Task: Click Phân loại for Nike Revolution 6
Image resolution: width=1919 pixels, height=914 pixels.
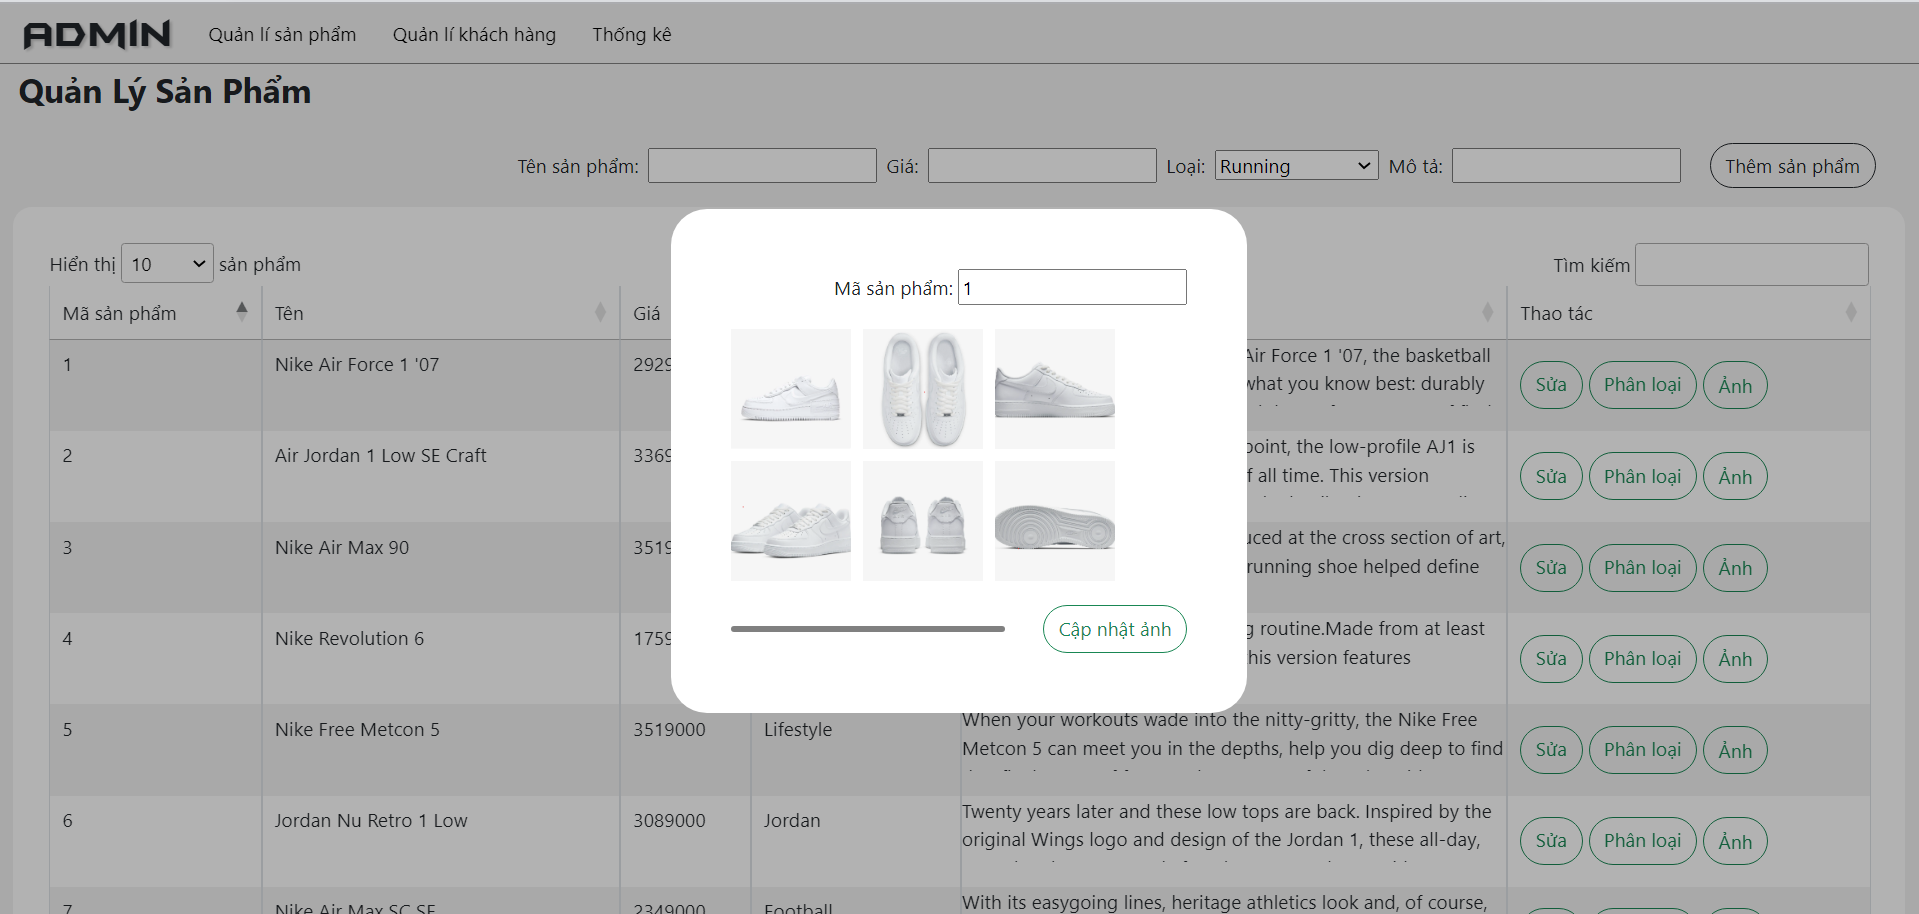Action: [x=1642, y=659]
